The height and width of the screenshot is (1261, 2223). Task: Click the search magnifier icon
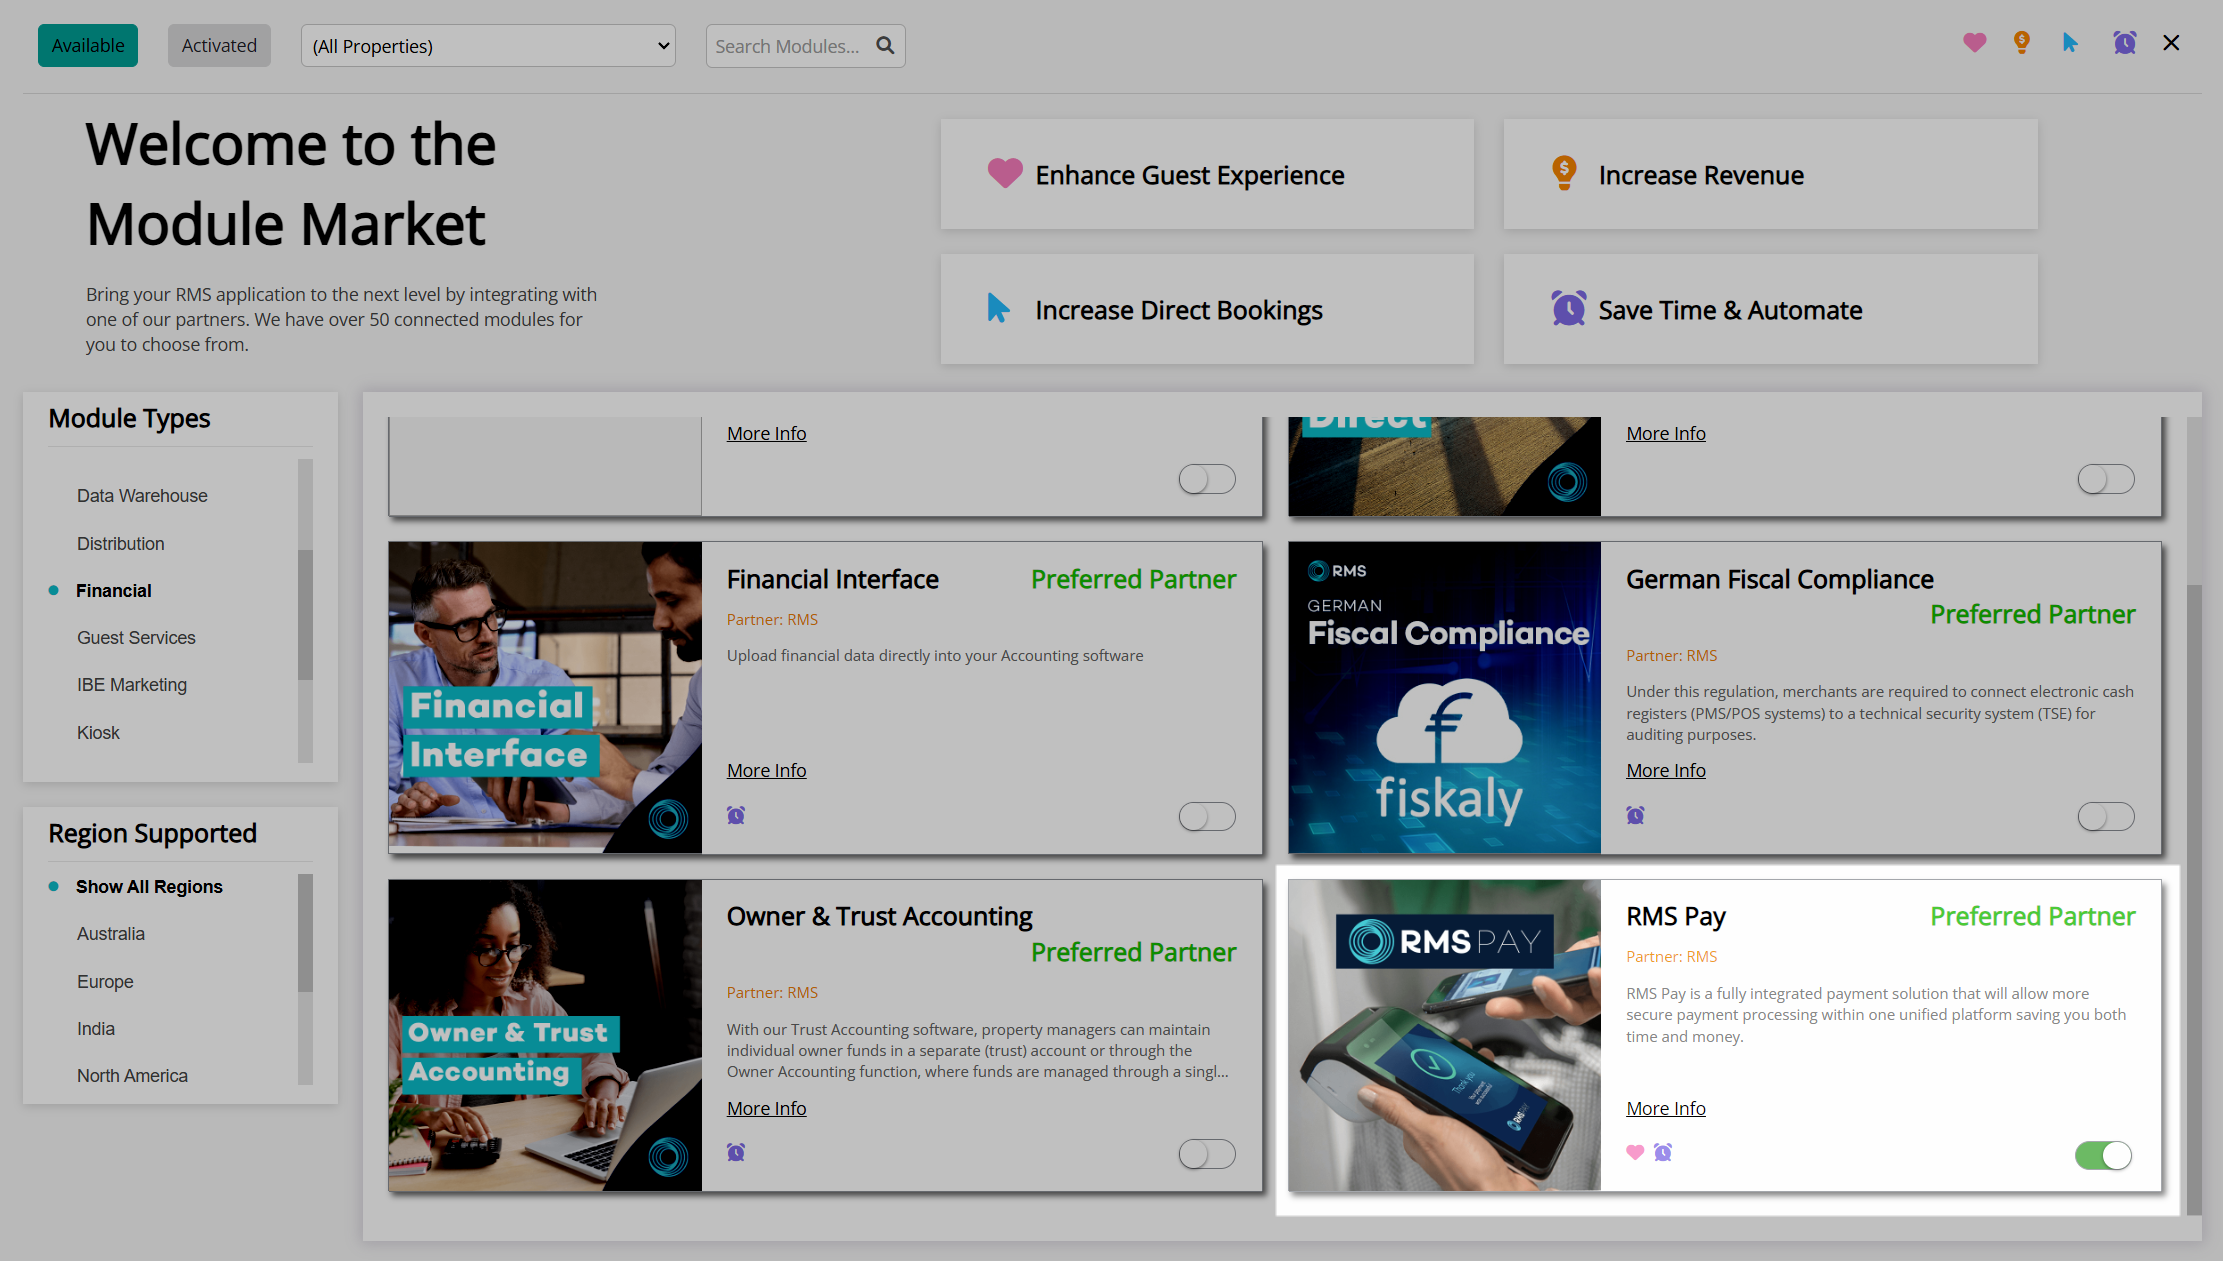(885, 46)
